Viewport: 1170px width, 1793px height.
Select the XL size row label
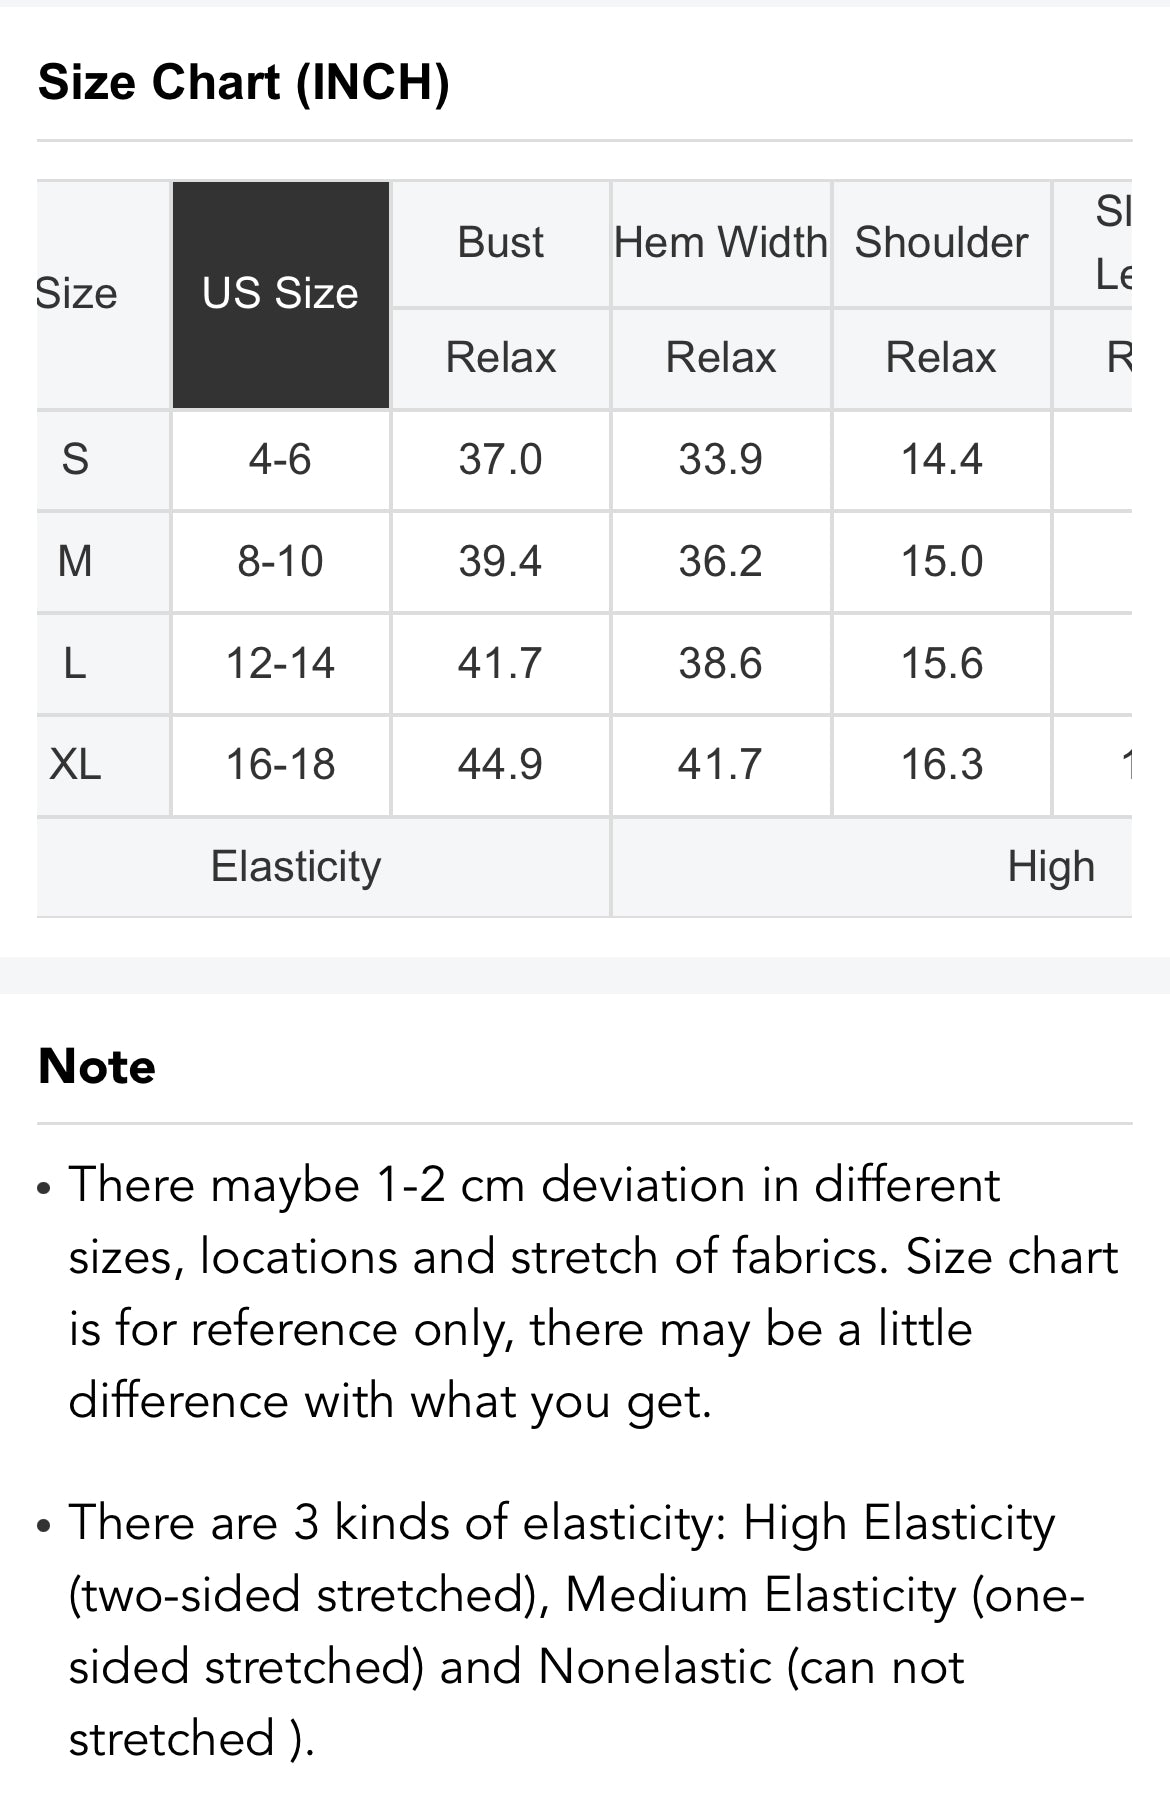coord(75,765)
